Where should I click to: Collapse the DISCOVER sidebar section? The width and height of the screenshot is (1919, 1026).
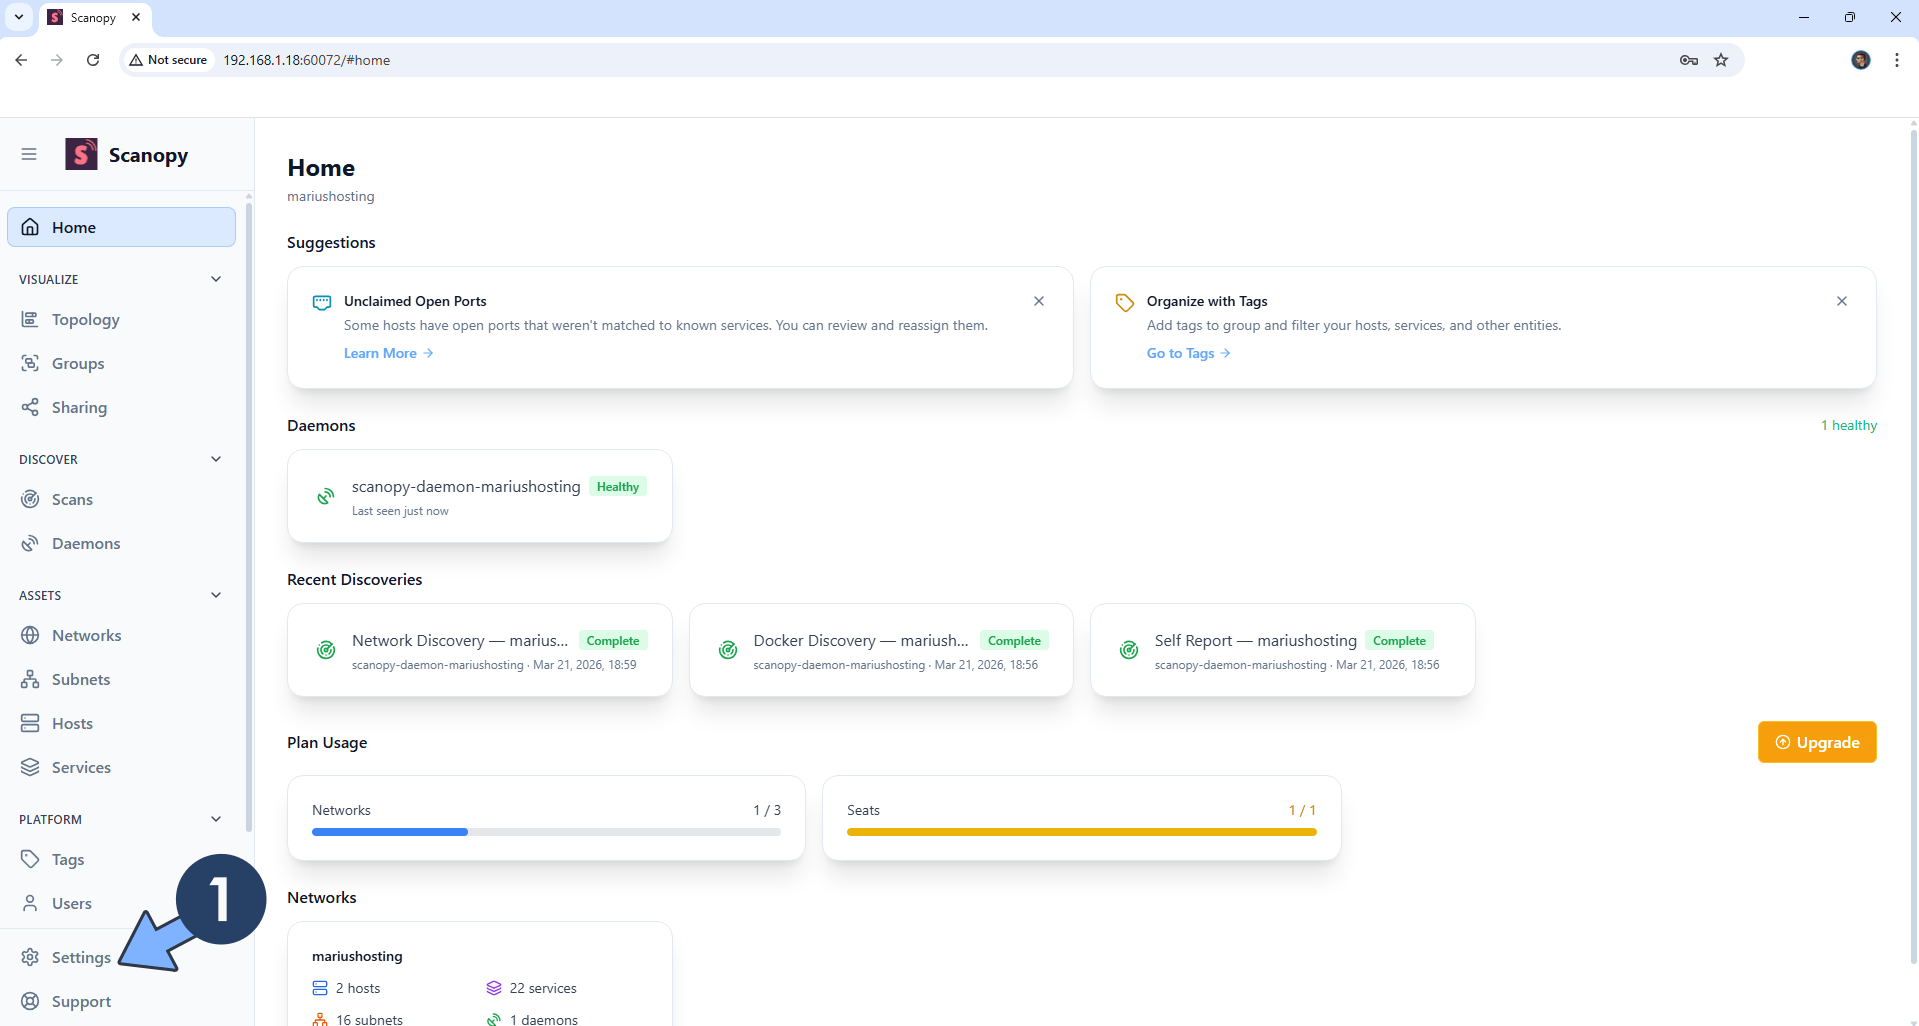[x=216, y=458]
